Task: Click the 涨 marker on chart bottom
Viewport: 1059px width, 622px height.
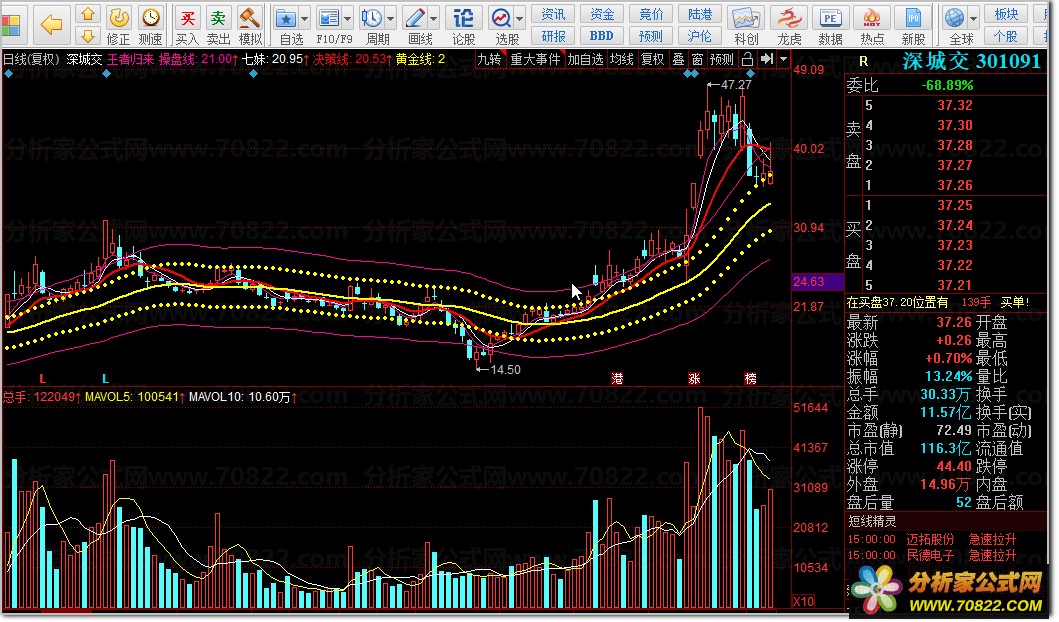Action: click(694, 379)
